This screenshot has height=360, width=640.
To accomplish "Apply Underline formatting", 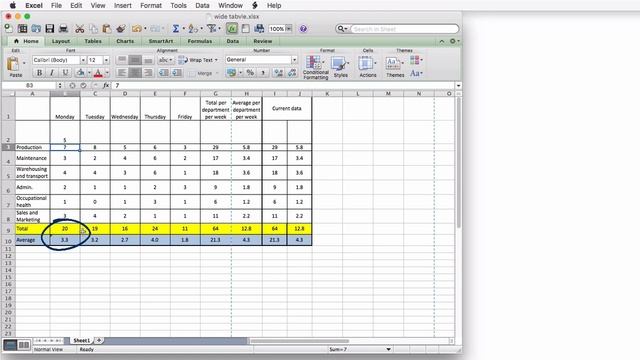I will click(65, 73).
